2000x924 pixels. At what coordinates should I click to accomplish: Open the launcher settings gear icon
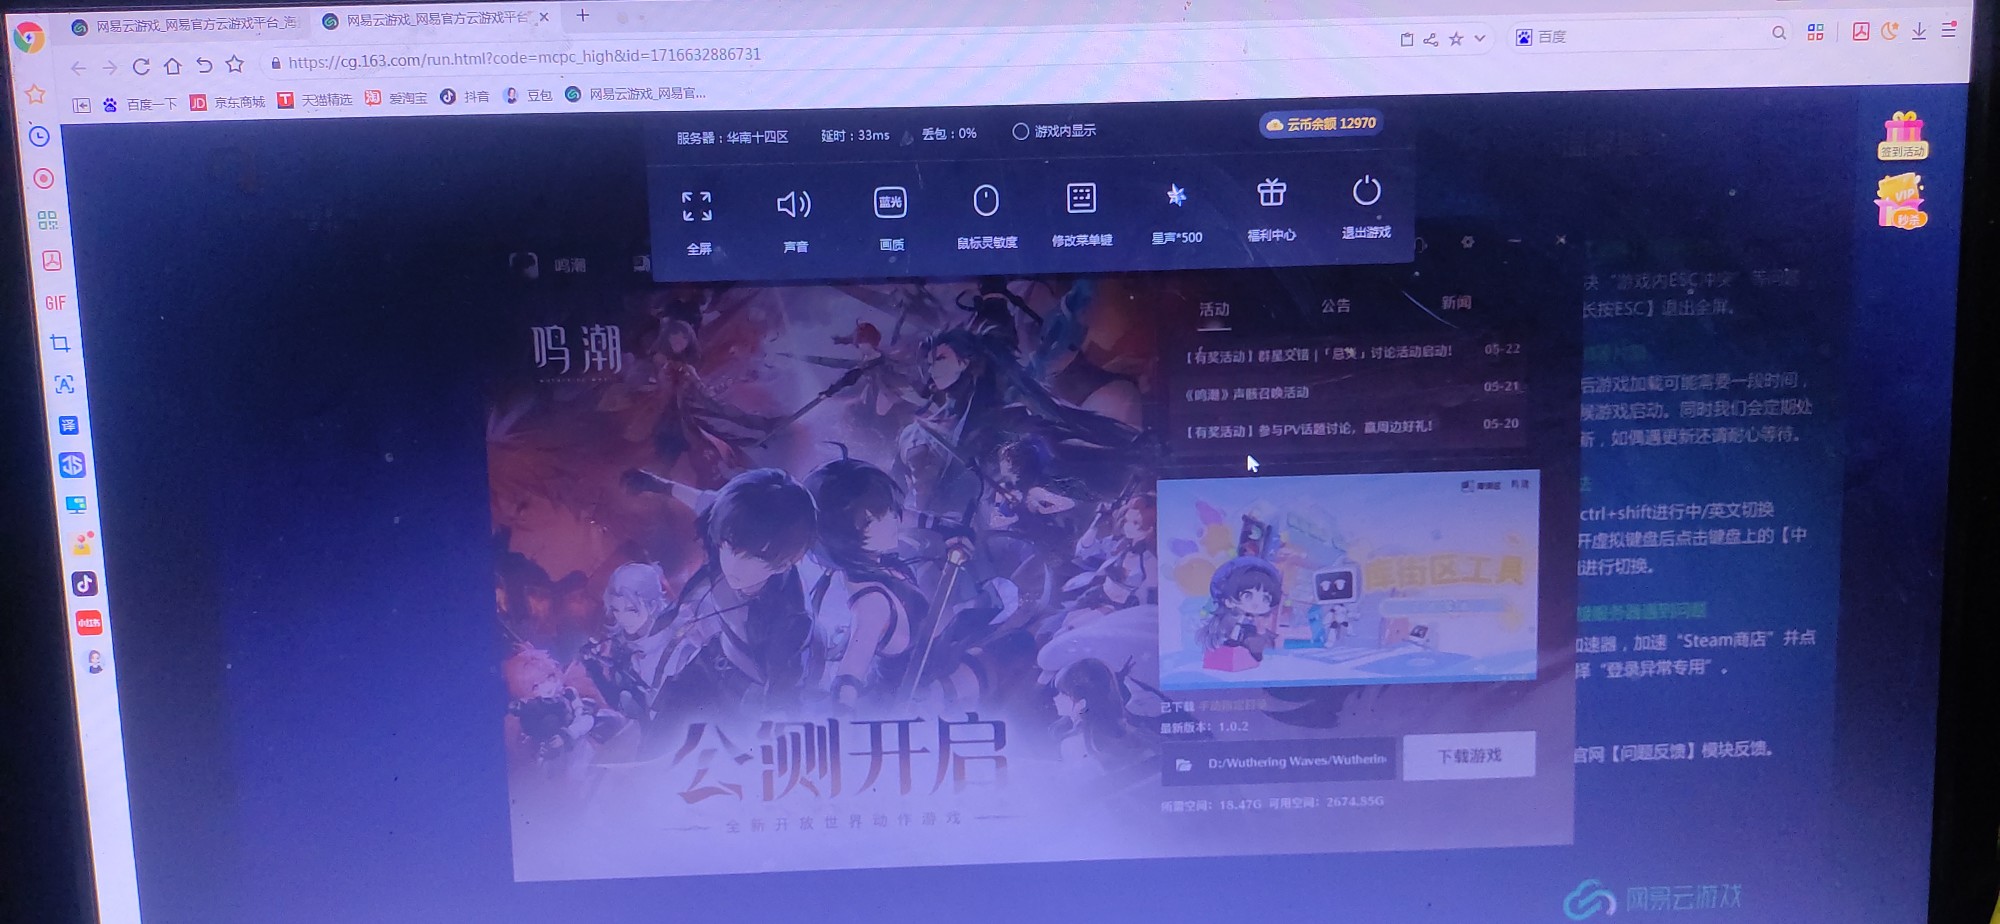(1467, 242)
